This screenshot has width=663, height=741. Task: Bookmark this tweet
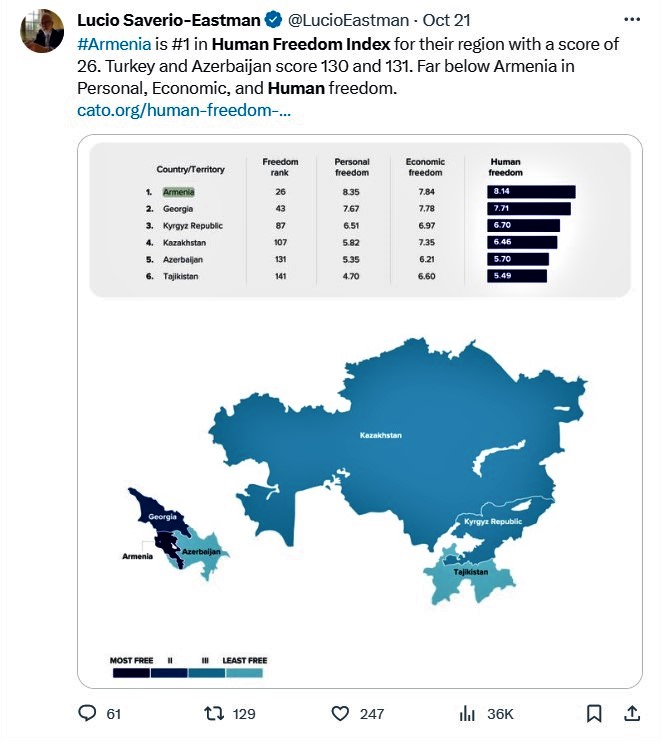594,713
